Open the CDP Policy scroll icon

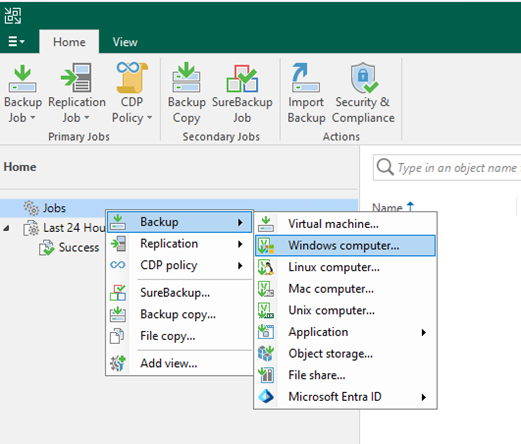click(132, 77)
